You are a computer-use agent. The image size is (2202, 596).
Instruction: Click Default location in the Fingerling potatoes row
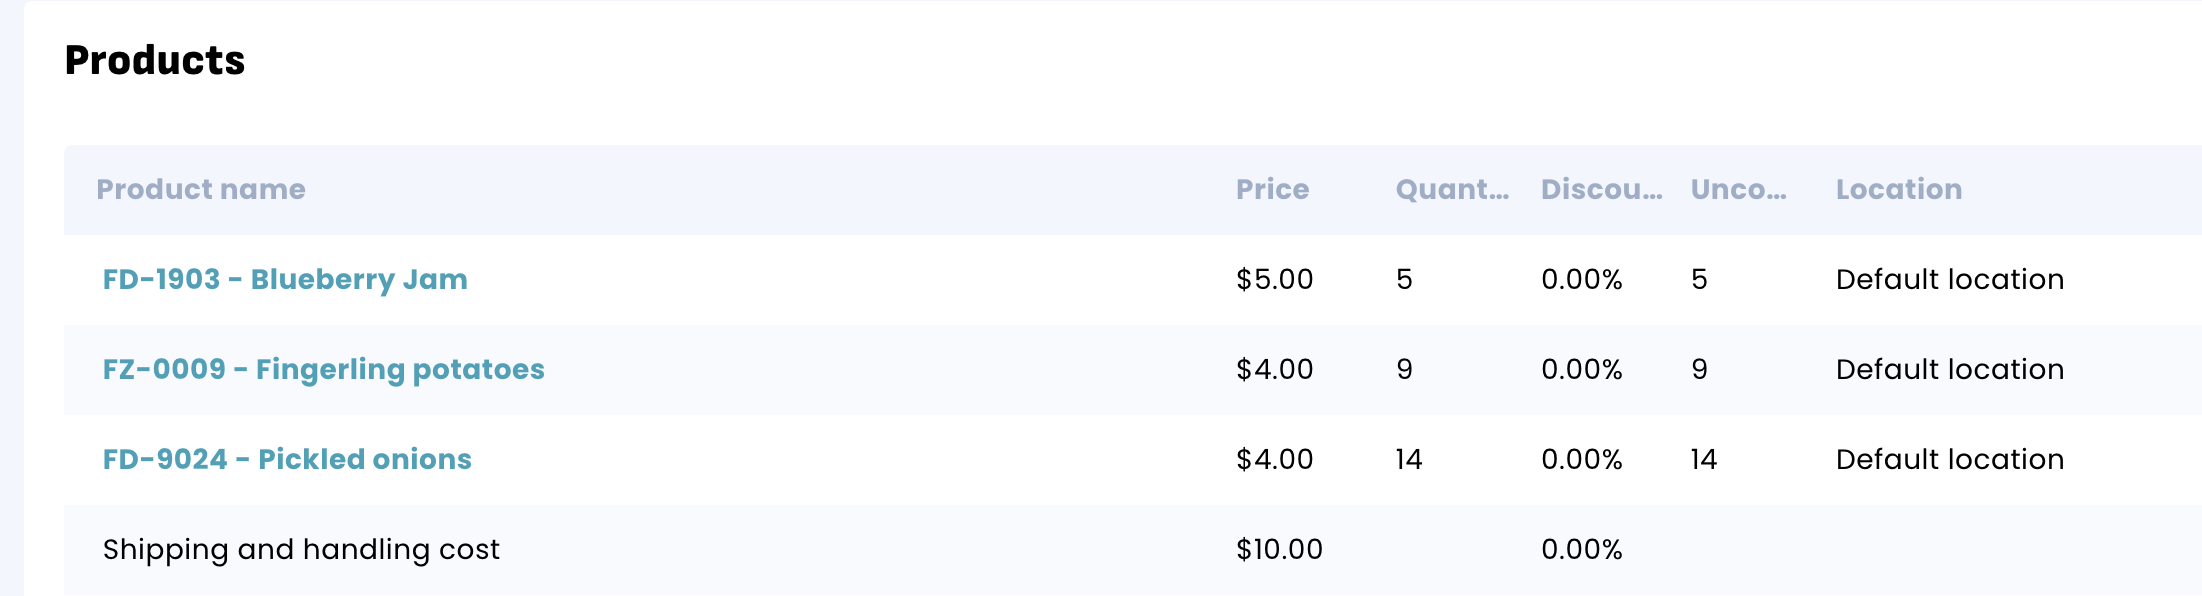[1949, 370]
